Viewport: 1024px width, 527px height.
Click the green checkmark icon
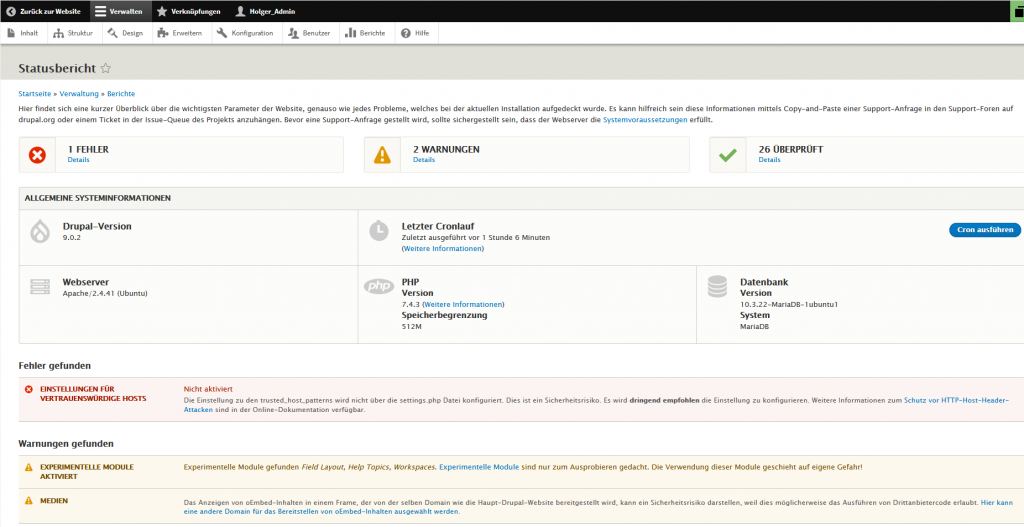pos(727,154)
